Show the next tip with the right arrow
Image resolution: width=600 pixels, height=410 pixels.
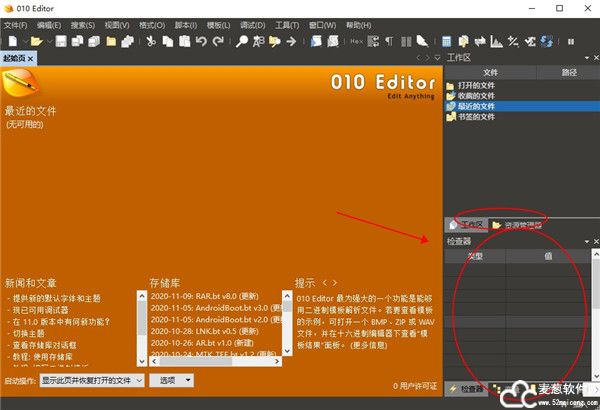[x=334, y=283]
